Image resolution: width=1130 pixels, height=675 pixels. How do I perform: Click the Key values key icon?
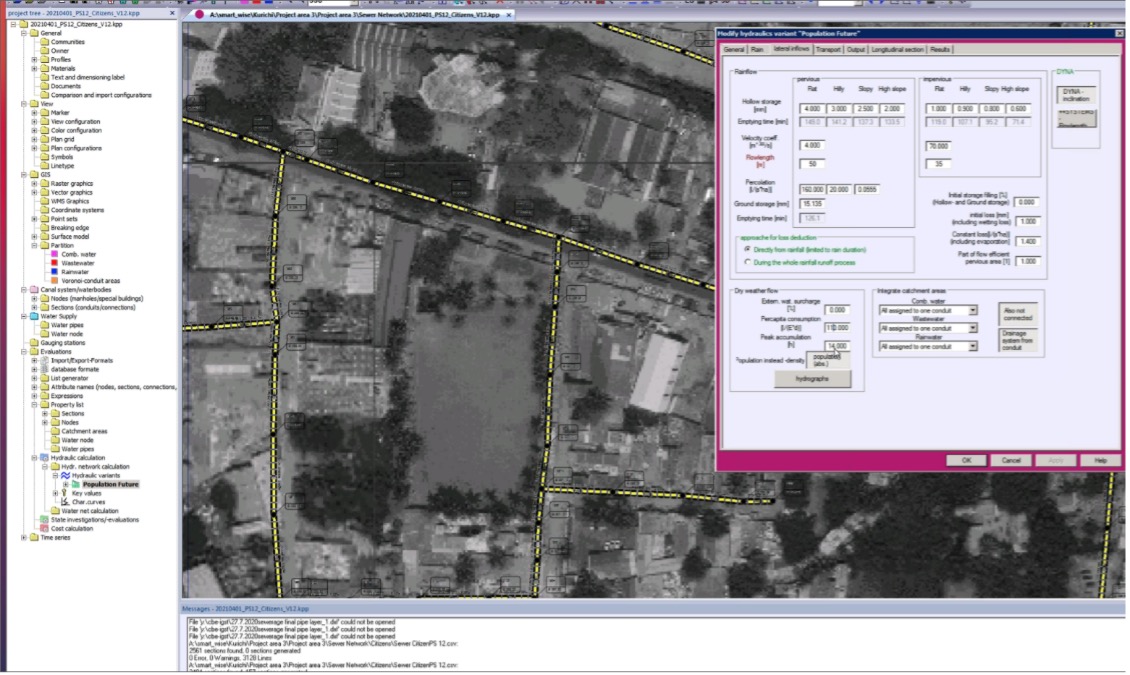point(65,493)
